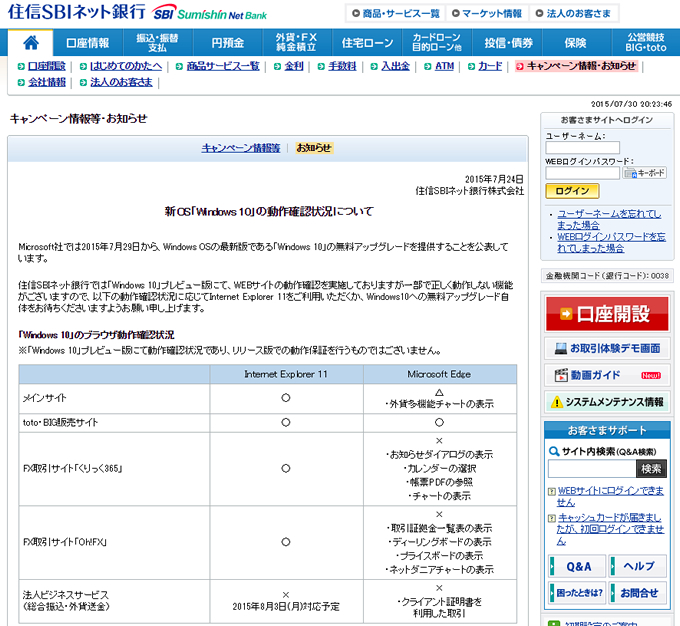680x626 pixels.
Task: Select the 住宅ローン tab
Action: pyautogui.click(x=367, y=43)
